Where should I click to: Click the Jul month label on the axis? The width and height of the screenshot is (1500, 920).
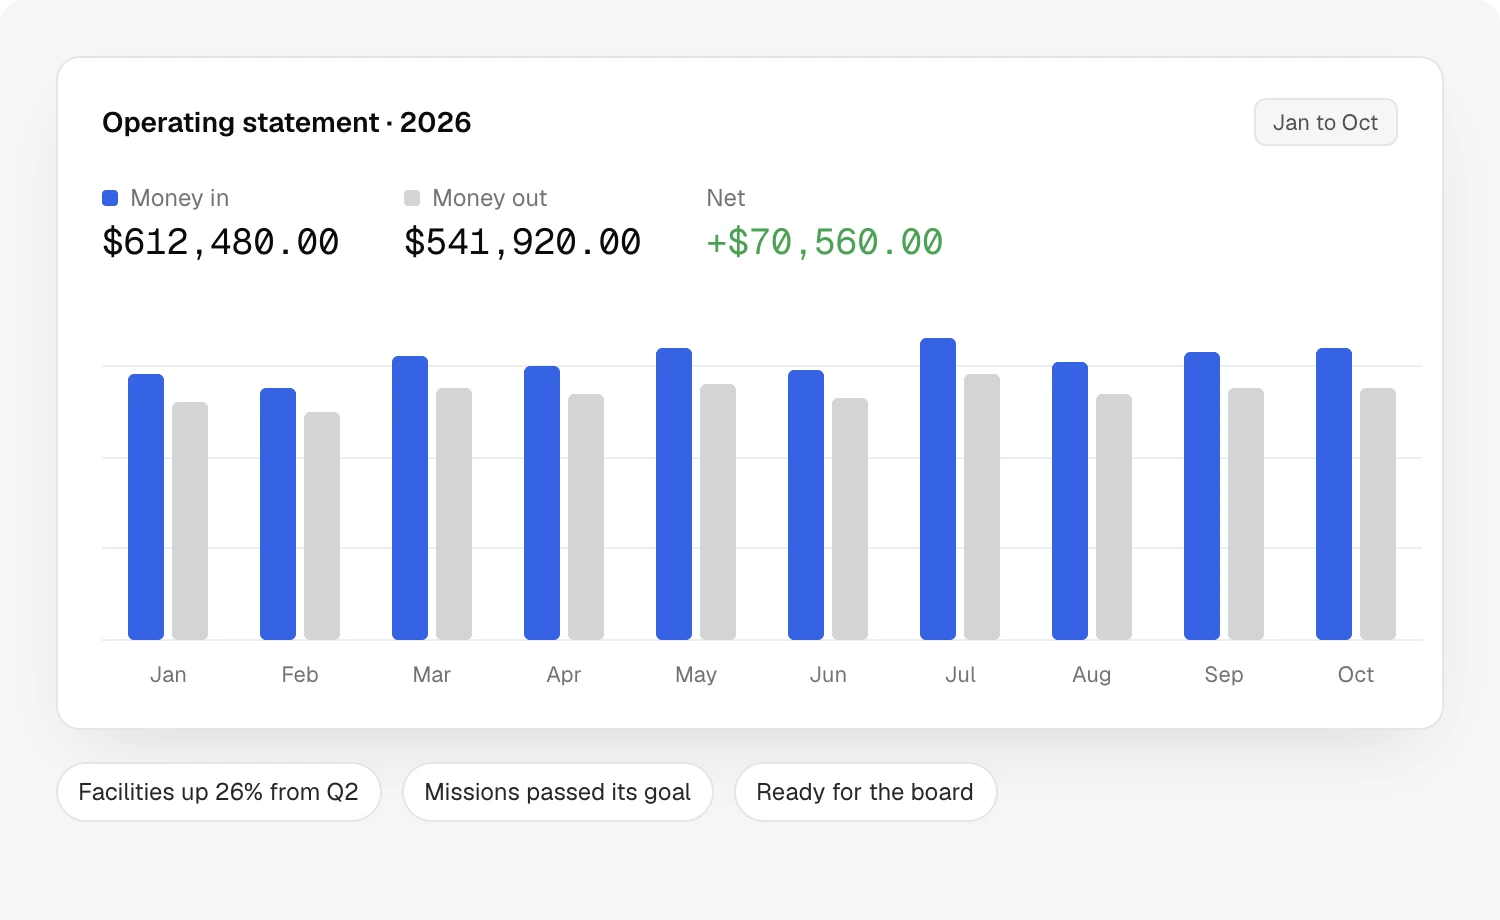960,675
